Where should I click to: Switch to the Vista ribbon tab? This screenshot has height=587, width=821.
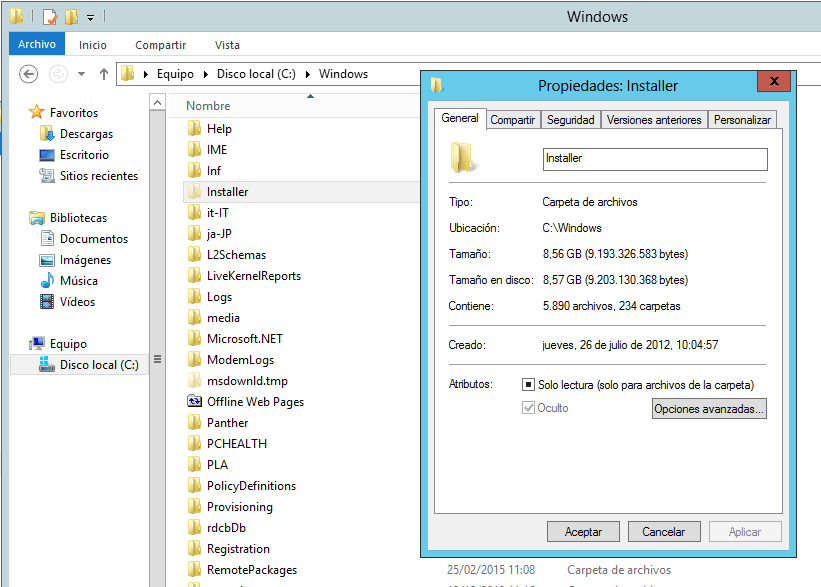227,45
